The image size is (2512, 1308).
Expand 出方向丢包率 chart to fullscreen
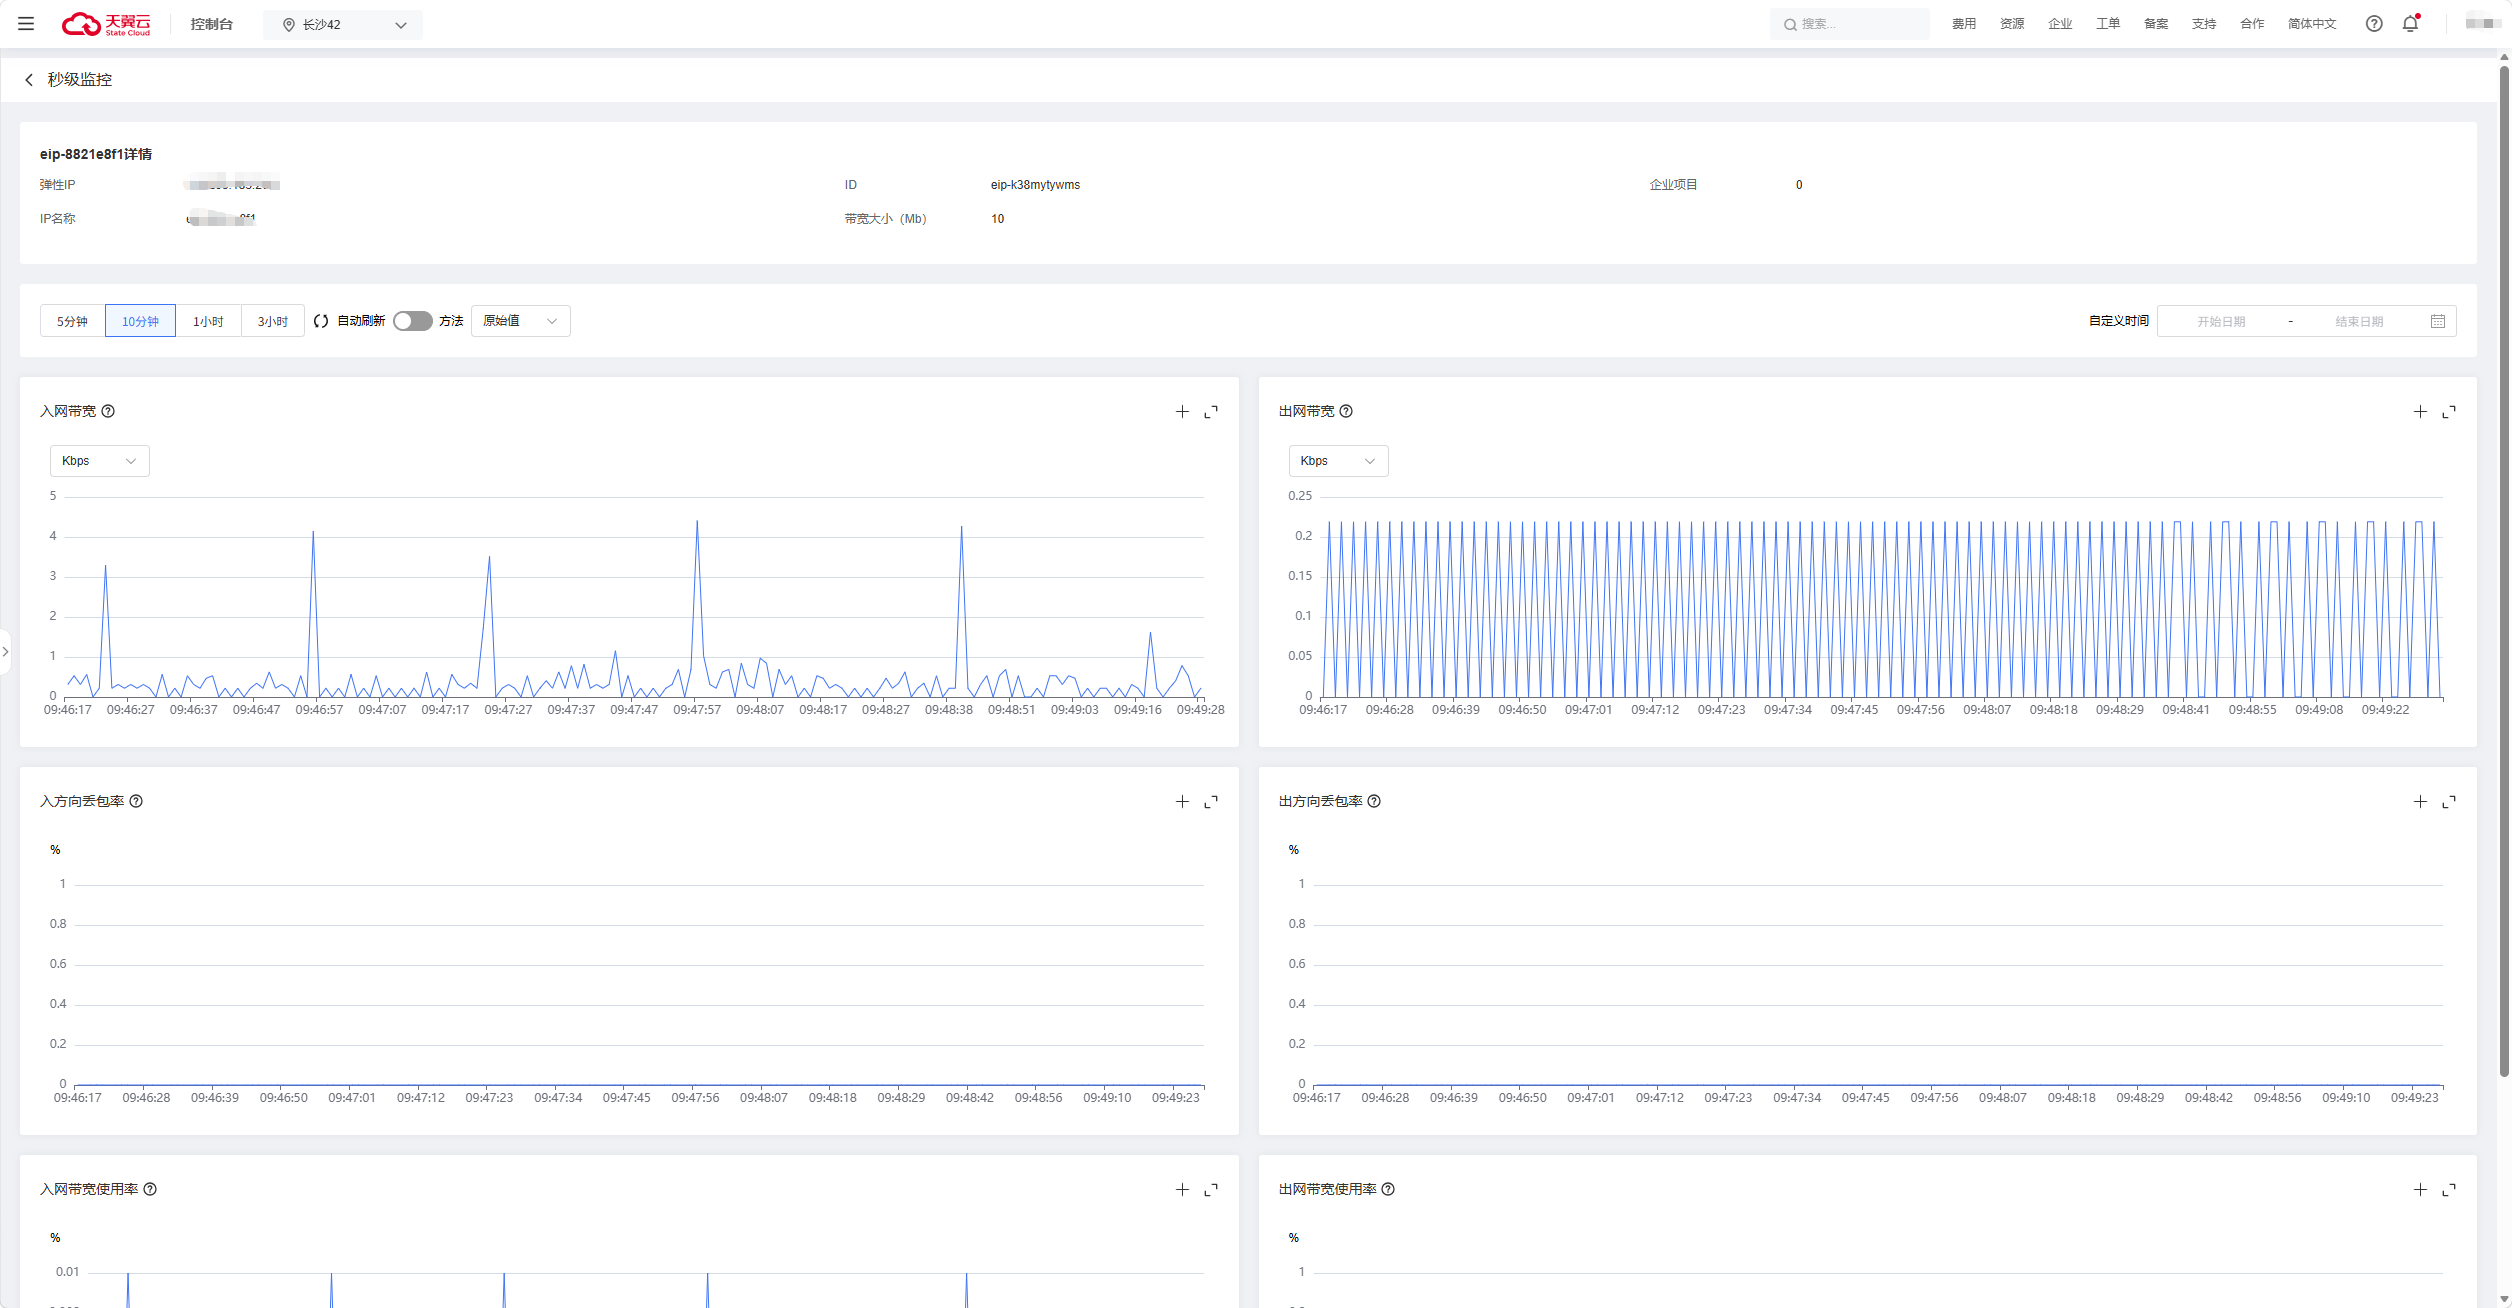click(x=2449, y=802)
